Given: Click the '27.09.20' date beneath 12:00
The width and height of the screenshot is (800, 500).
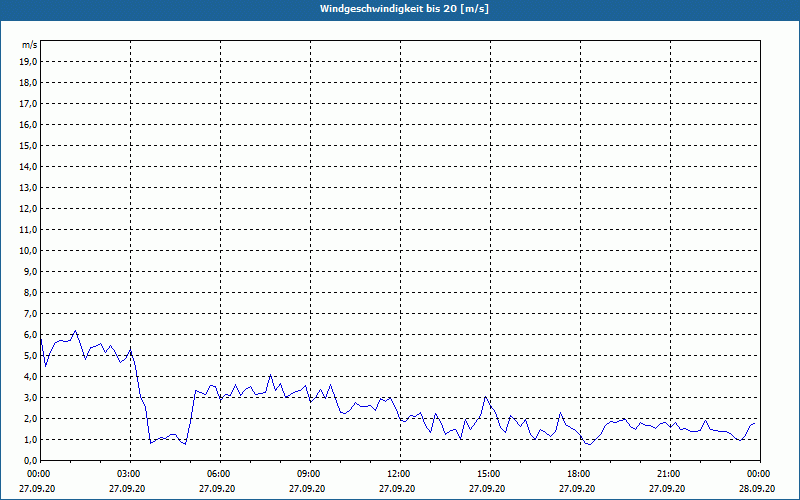Looking at the screenshot, I should (x=397, y=488).
